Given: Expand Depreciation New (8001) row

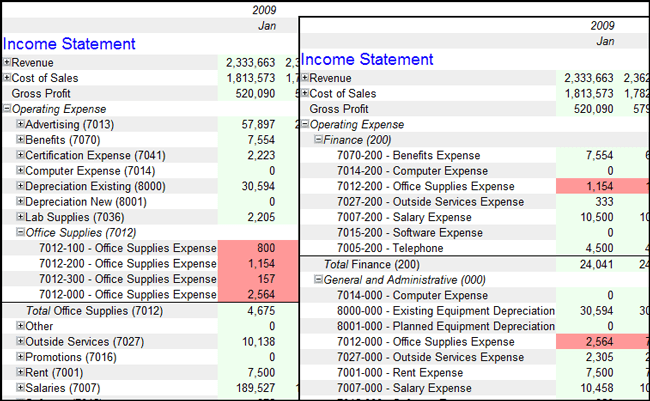Looking at the screenshot, I should (20, 201).
